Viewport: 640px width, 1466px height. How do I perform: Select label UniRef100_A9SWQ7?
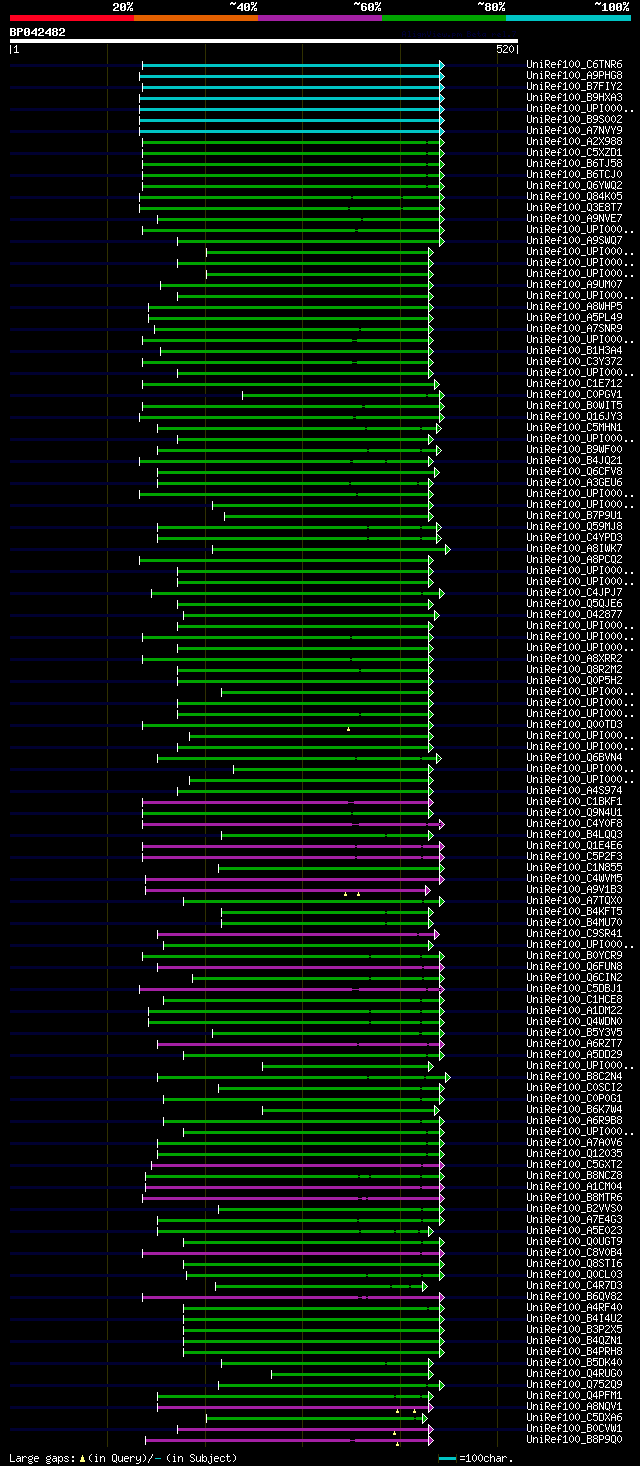click(574, 241)
